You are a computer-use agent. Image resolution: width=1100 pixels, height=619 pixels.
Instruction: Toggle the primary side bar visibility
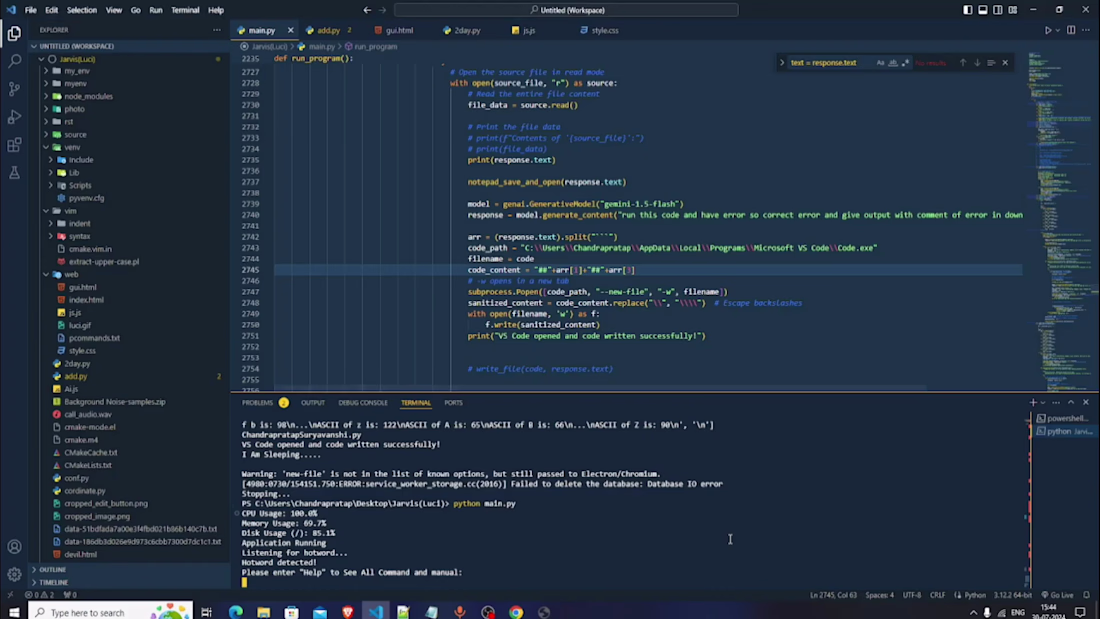tap(967, 10)
